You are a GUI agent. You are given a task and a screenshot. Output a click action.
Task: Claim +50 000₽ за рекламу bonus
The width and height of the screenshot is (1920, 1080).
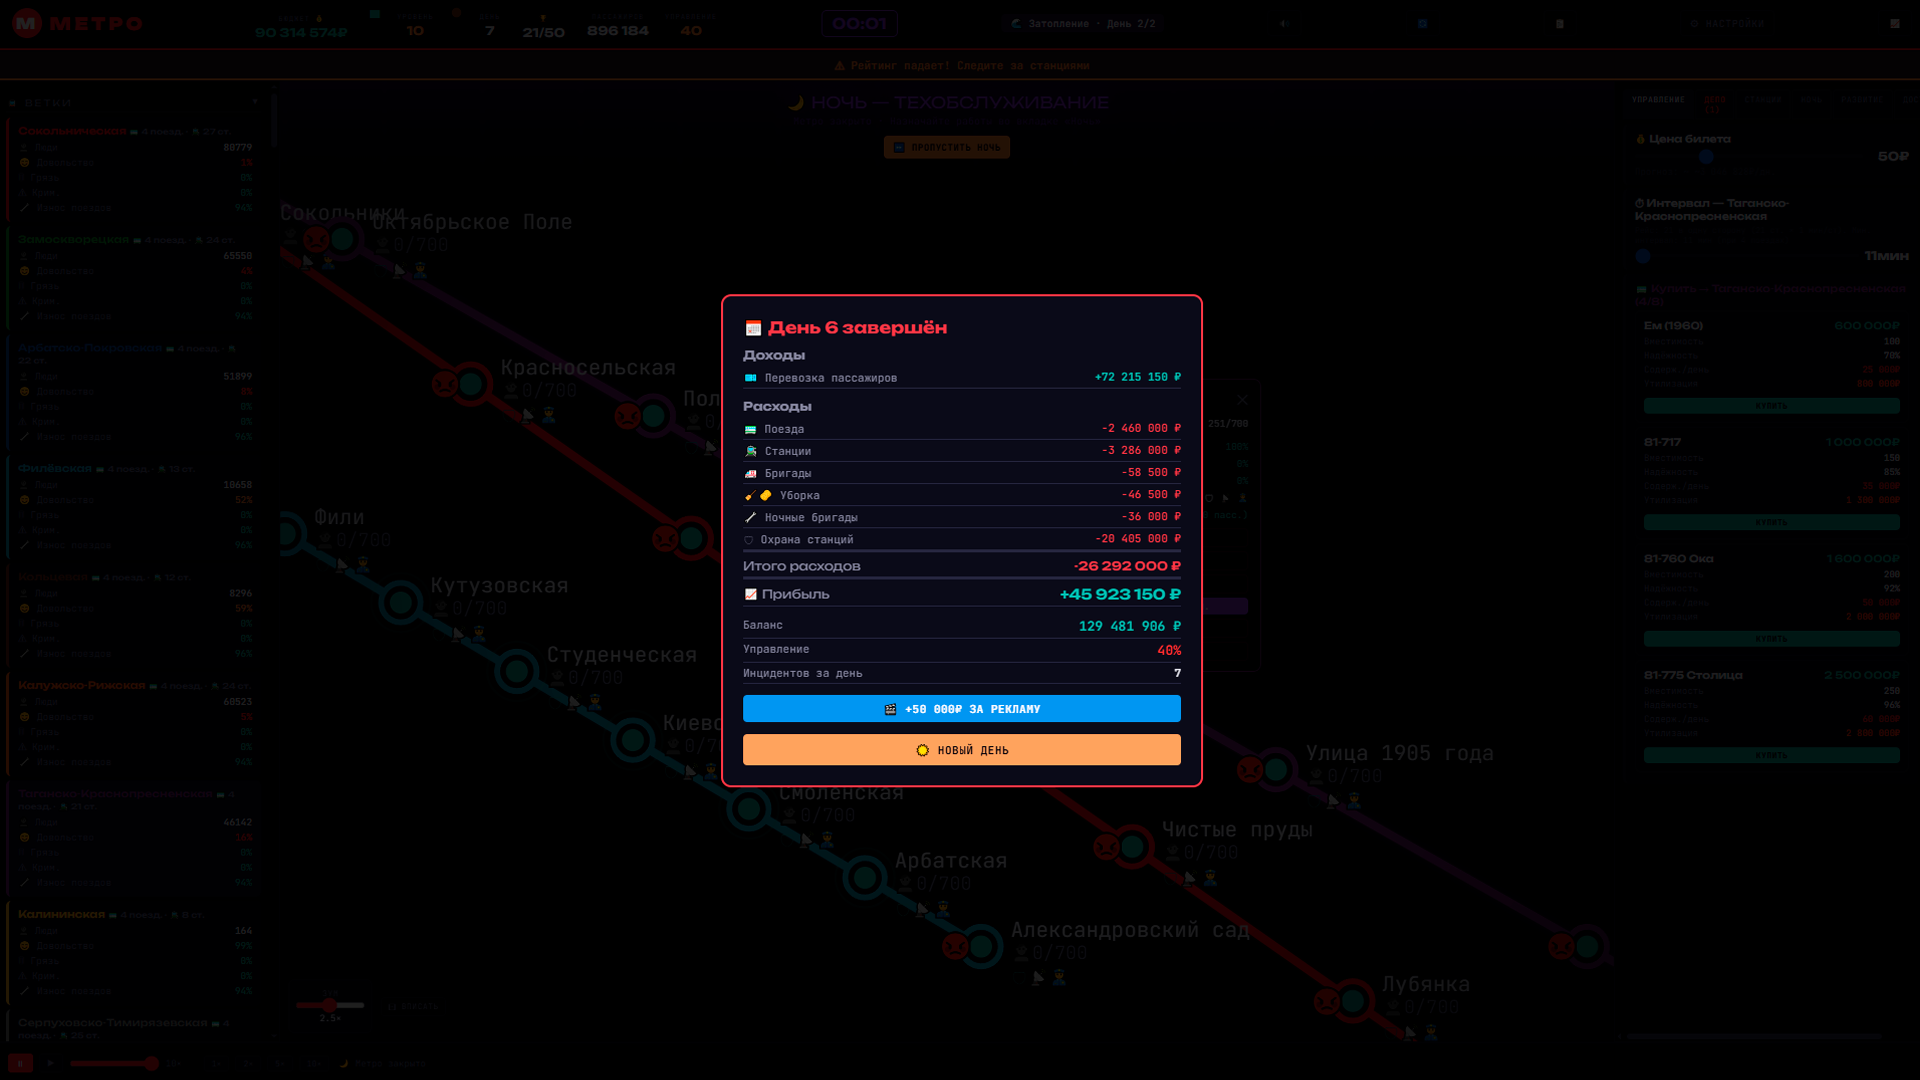[961, 709]
